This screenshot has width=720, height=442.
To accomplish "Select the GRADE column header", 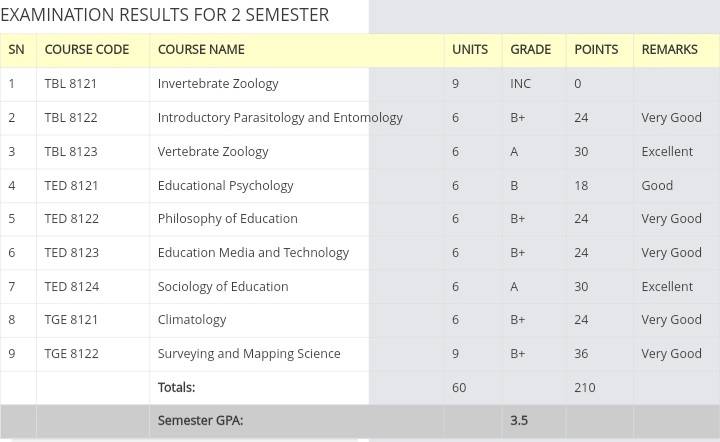I will tap(530, 50).
